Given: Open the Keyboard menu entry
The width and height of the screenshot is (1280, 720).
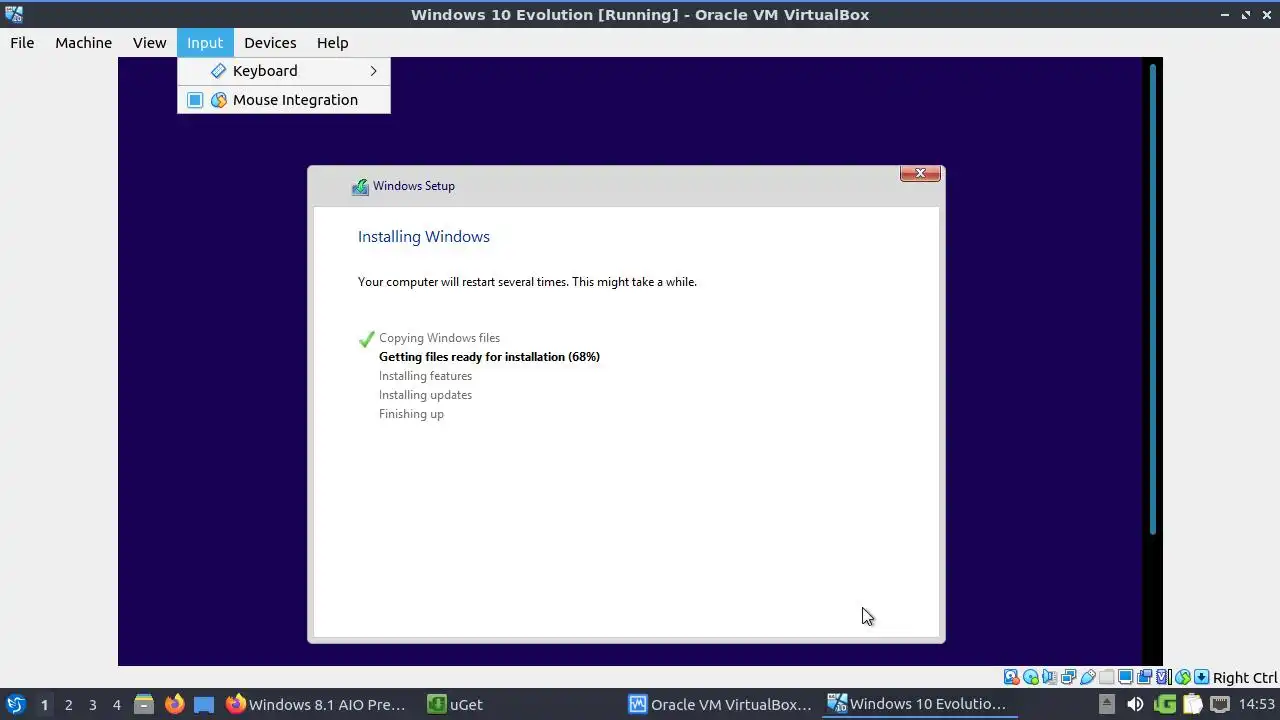Looking at the screenshot, I should point(284,71).
